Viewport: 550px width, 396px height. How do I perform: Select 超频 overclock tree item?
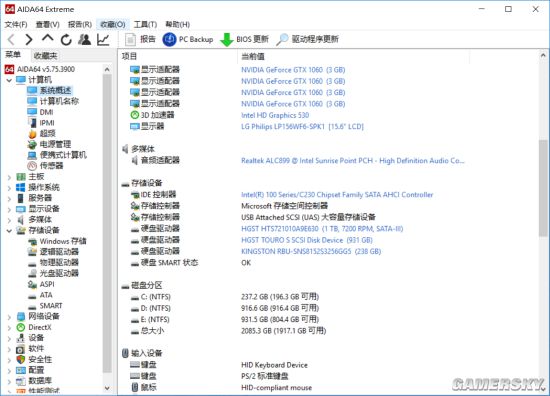pyautogui.click(x=41, y=134)
